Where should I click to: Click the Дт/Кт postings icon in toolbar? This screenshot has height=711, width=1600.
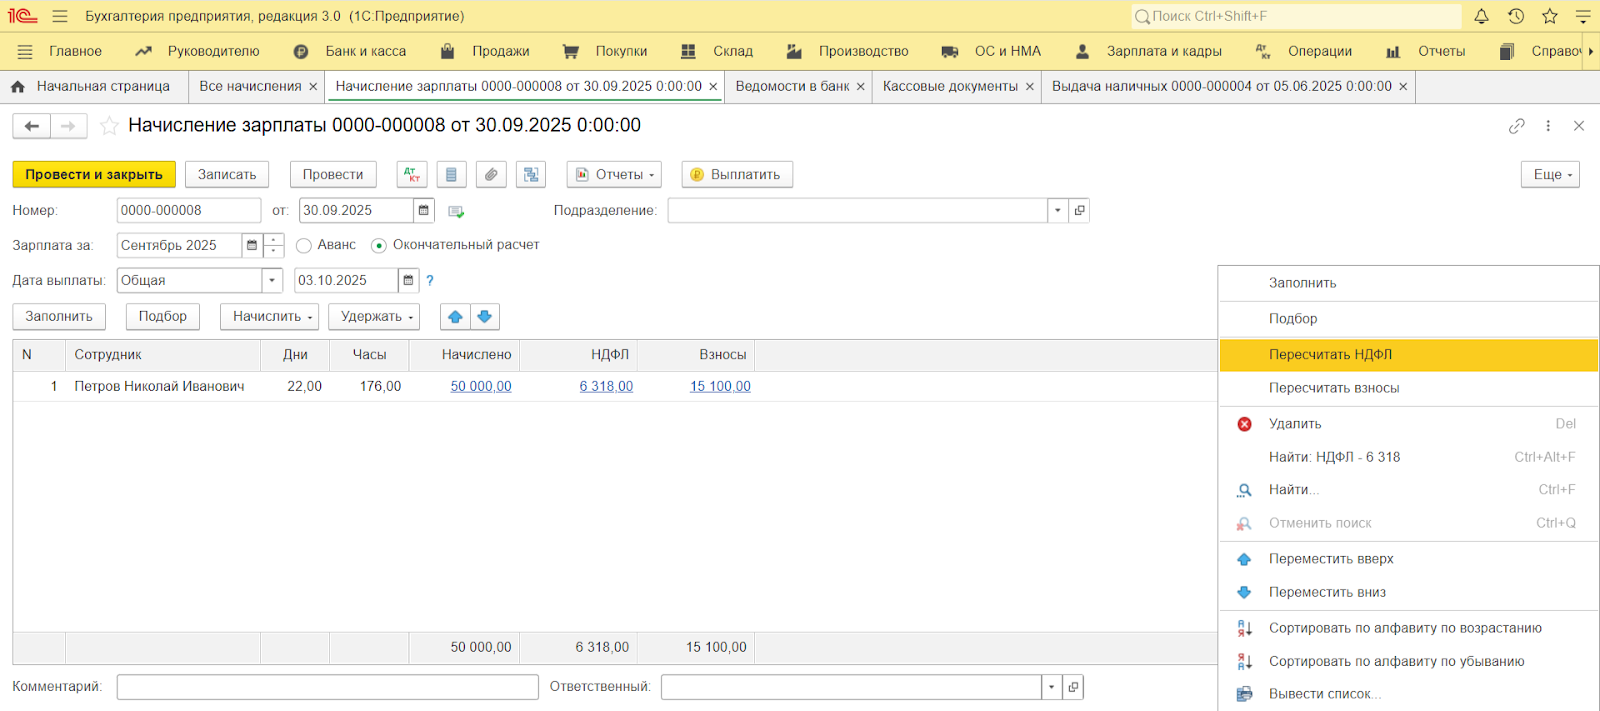(x=411, y=174)
